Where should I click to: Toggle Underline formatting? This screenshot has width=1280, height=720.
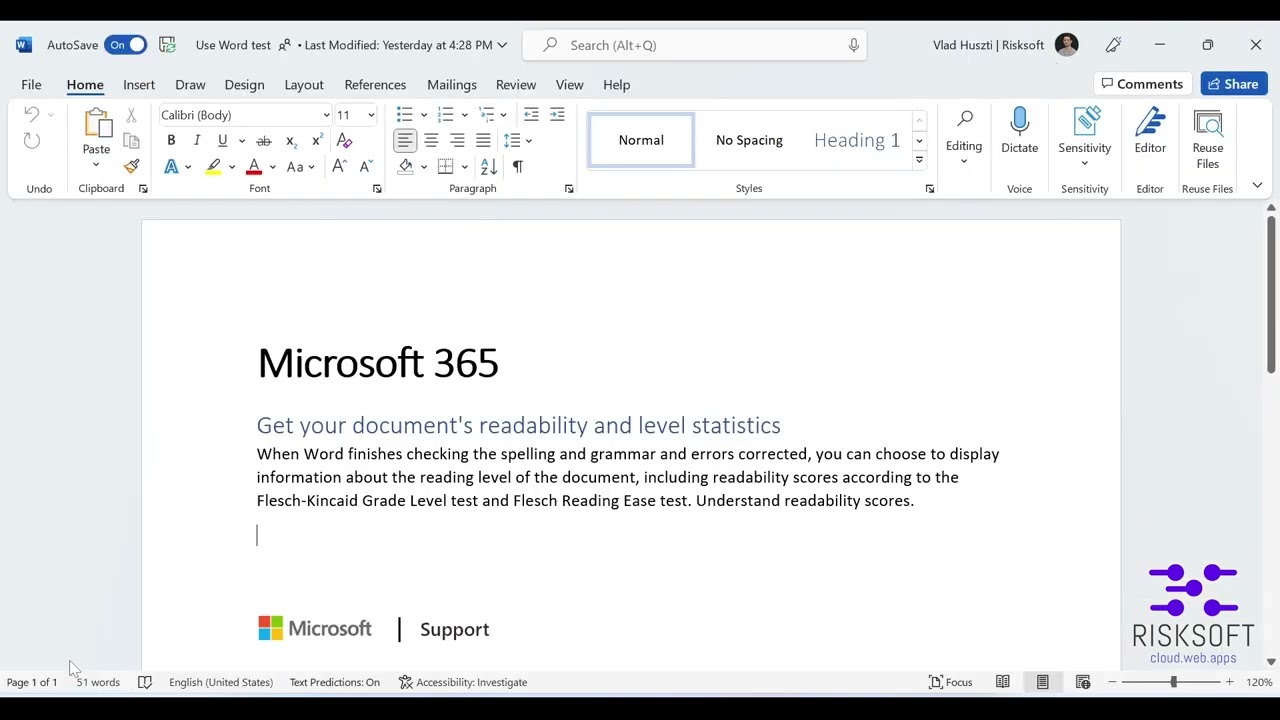pyautogui.click(x=222, y=141)
